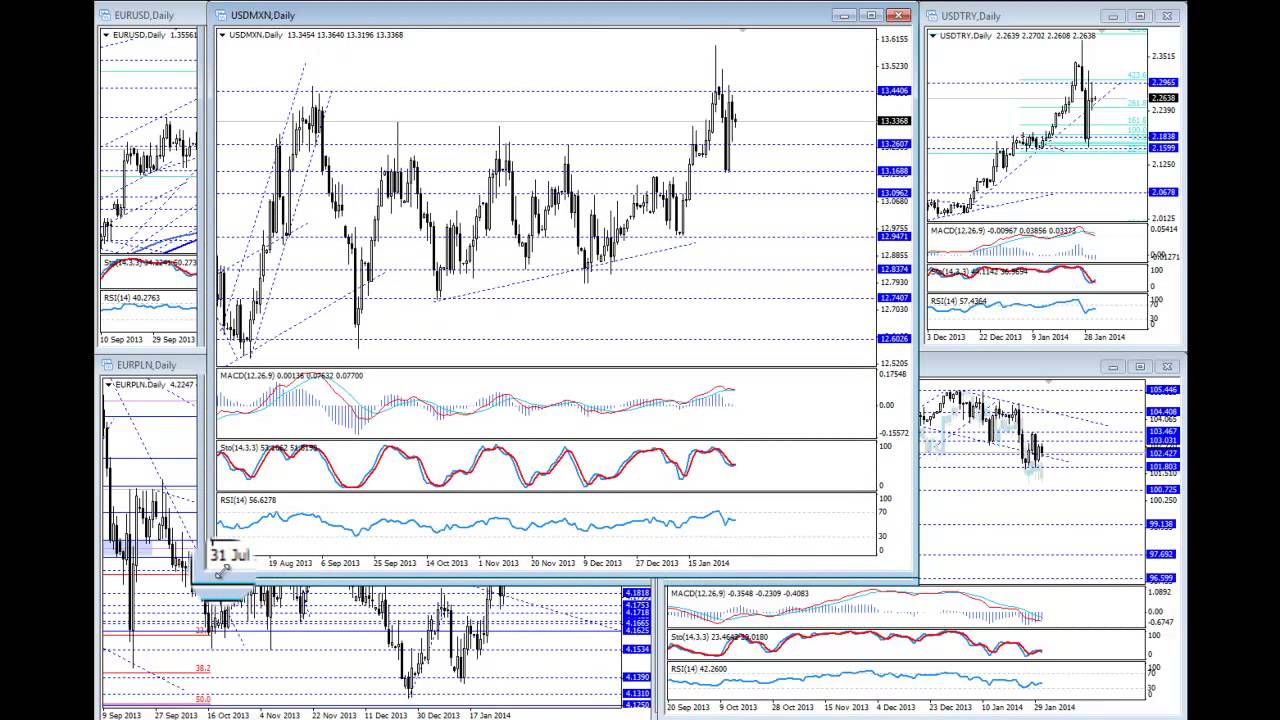Click the EURPLN 4.1390 price level label
Viewport: 1280px width, 720px height.
click(636, 677)
